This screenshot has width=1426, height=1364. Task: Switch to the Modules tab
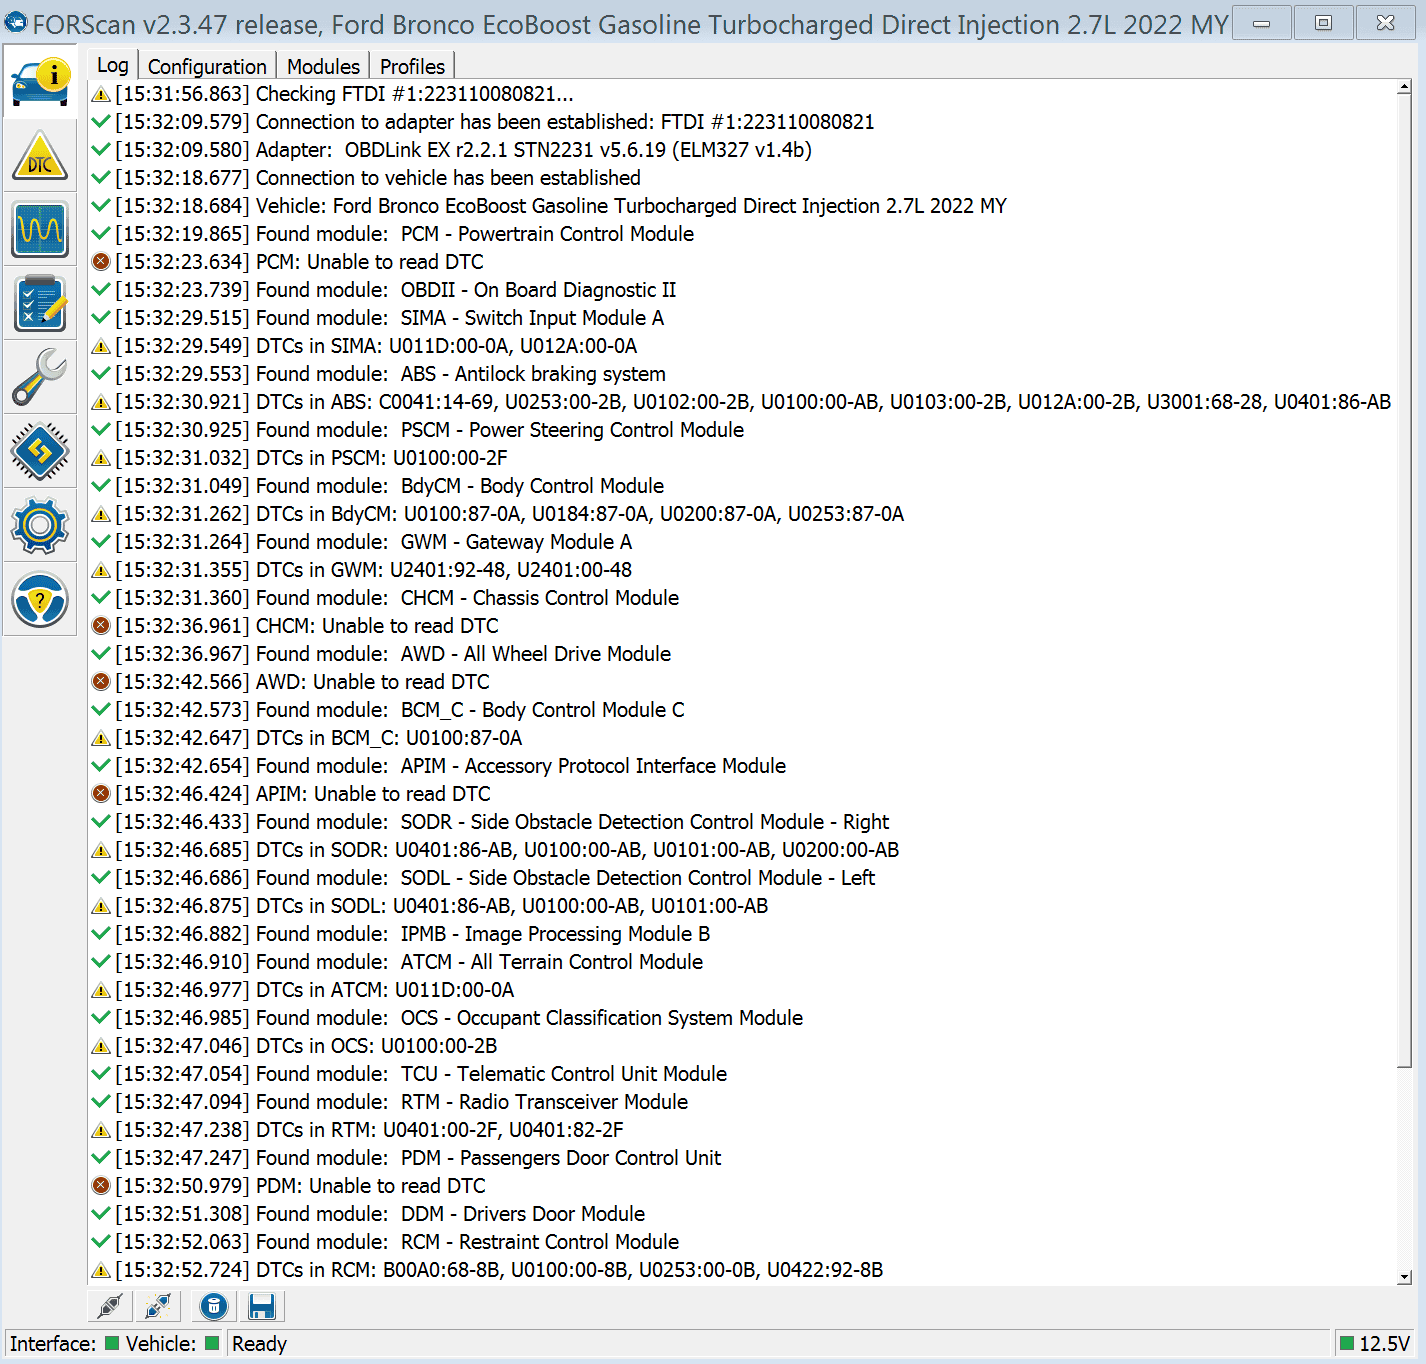(x=323, y=66)
